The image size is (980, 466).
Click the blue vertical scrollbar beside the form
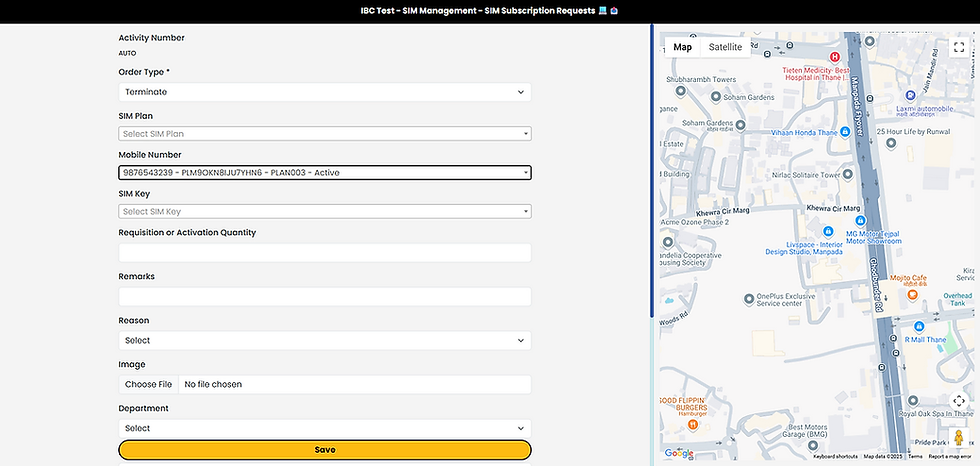point(652,171)
